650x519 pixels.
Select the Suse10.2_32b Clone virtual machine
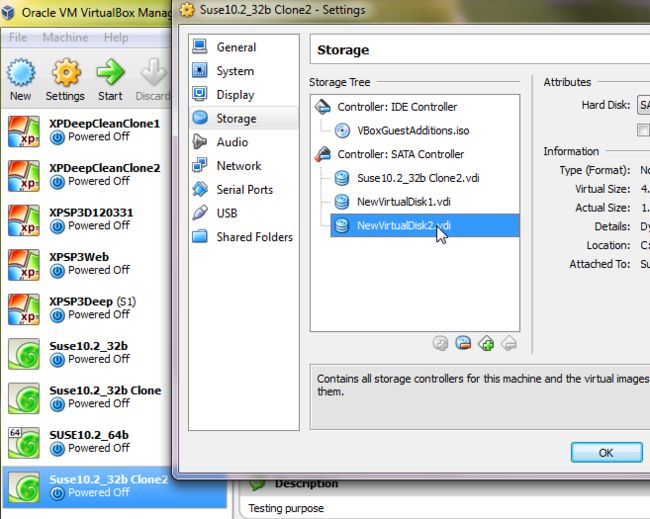[x=87, y=398]
